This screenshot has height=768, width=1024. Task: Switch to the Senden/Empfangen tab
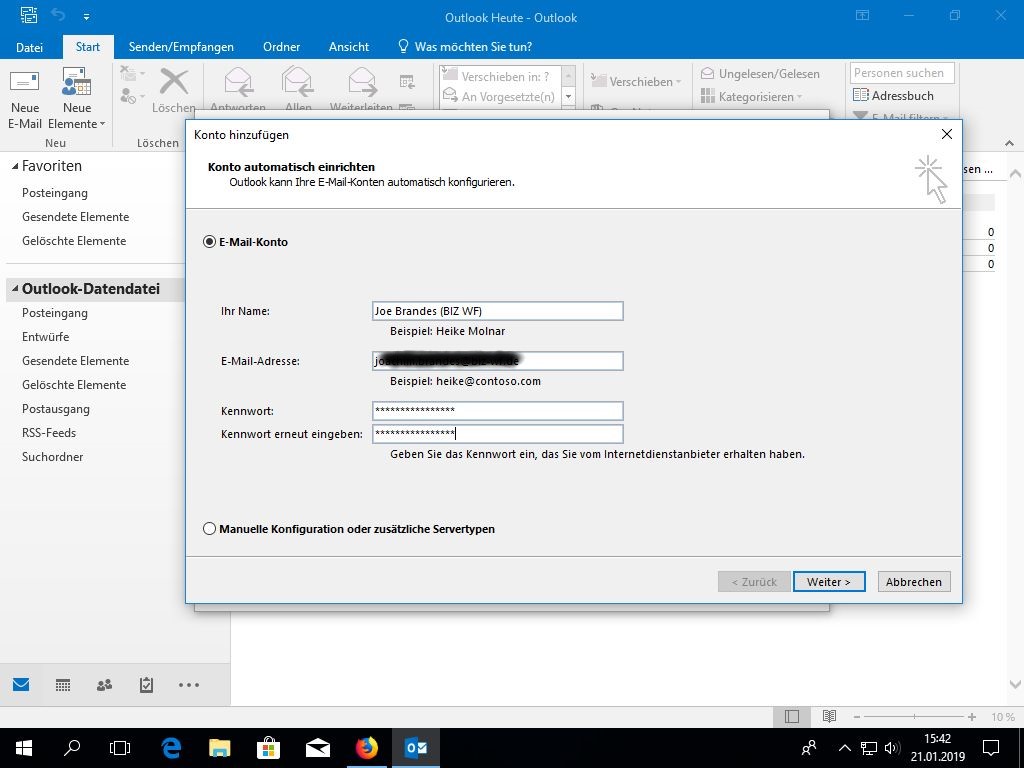pyautogui.click(x=181, y=47)
